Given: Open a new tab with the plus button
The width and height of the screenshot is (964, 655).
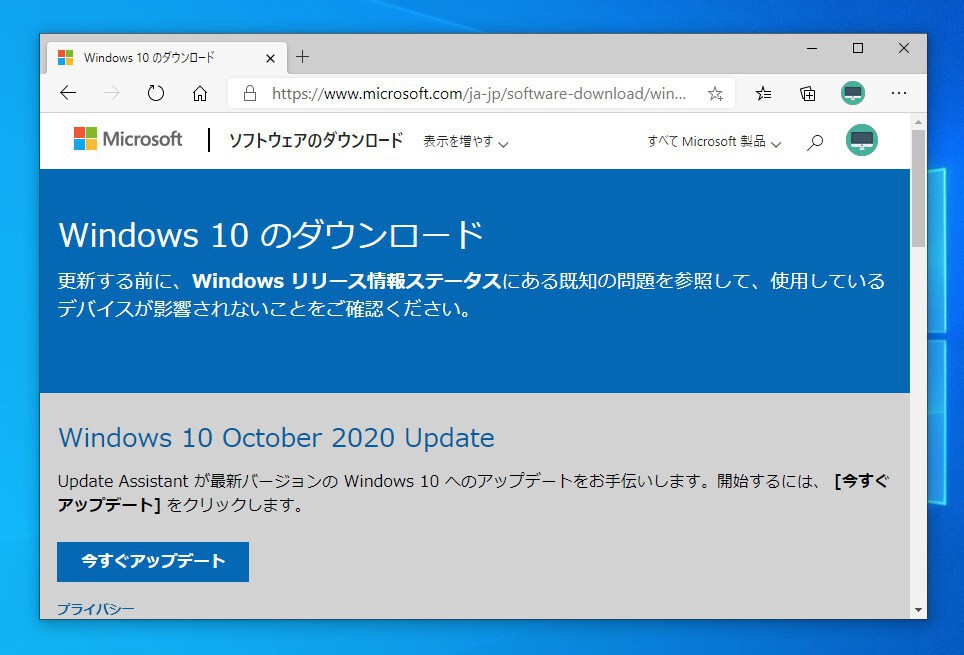Looking at the screenshot, I should click(302, 57).
